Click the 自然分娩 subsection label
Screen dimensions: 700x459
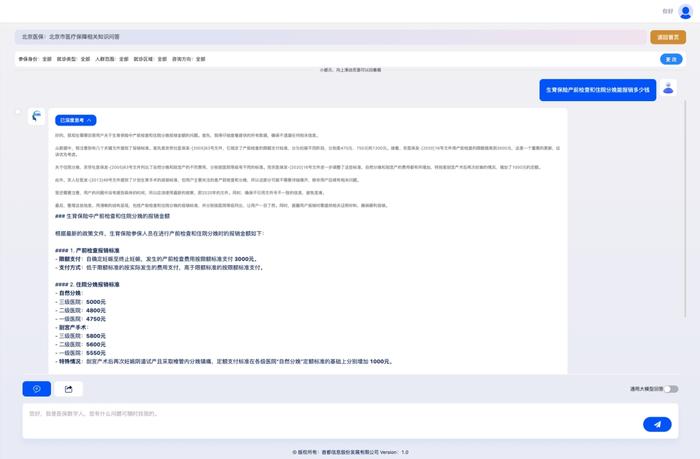pyautogui.click(x=69, y=293)
